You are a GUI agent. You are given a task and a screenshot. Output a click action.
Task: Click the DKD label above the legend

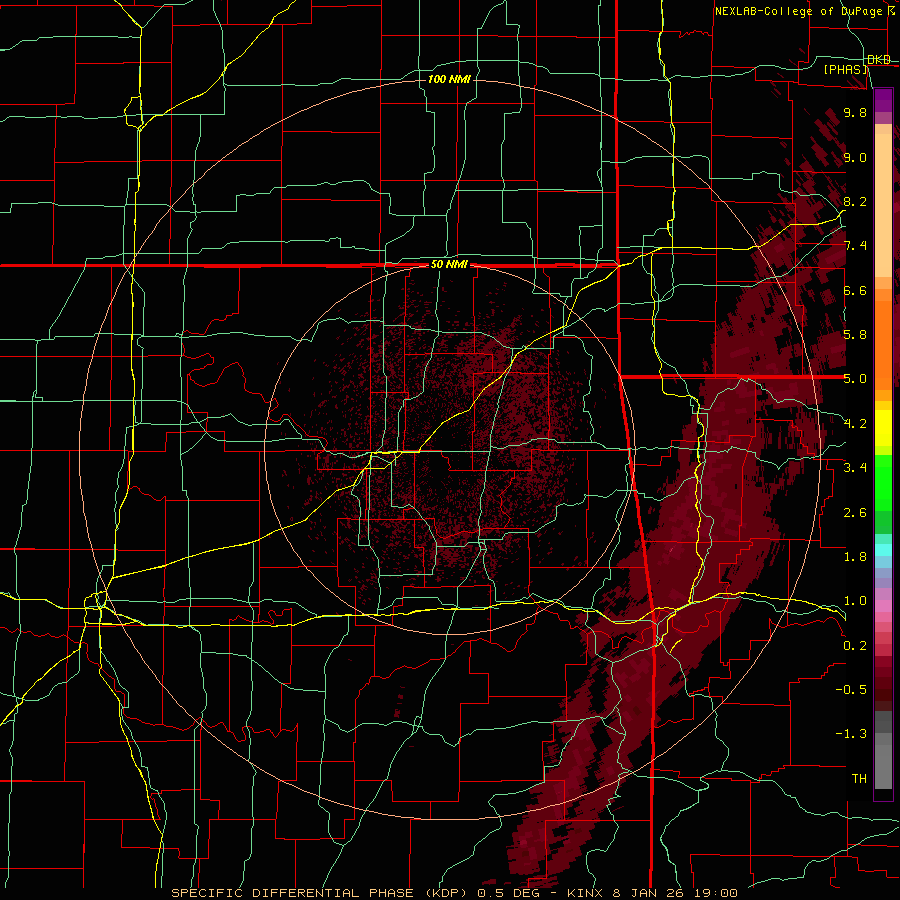click(x=879, y=60)
